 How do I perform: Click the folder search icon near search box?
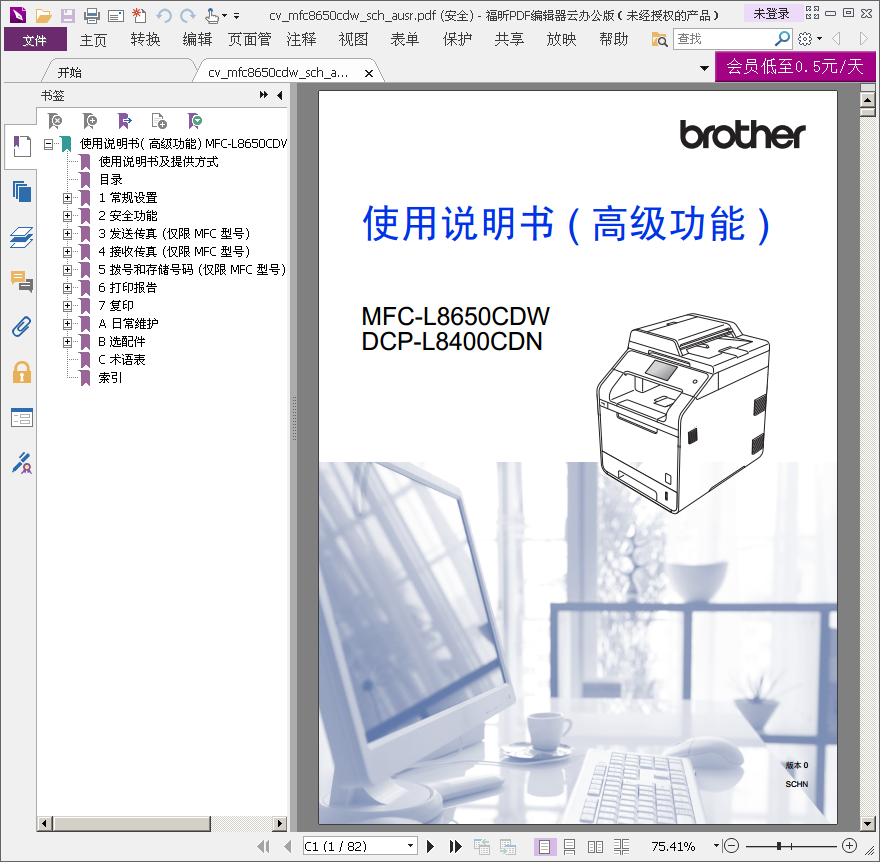[x=659, y=39]
